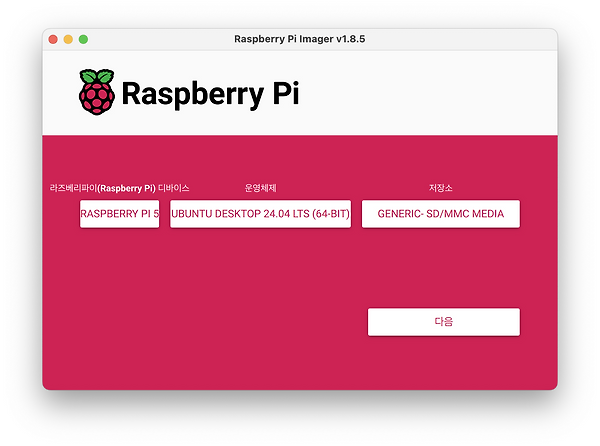Image resolution: width=600 pixels, height=446 pixels.
Task: Click the Raspberry Pi berry logo
Action: point(96,93)
